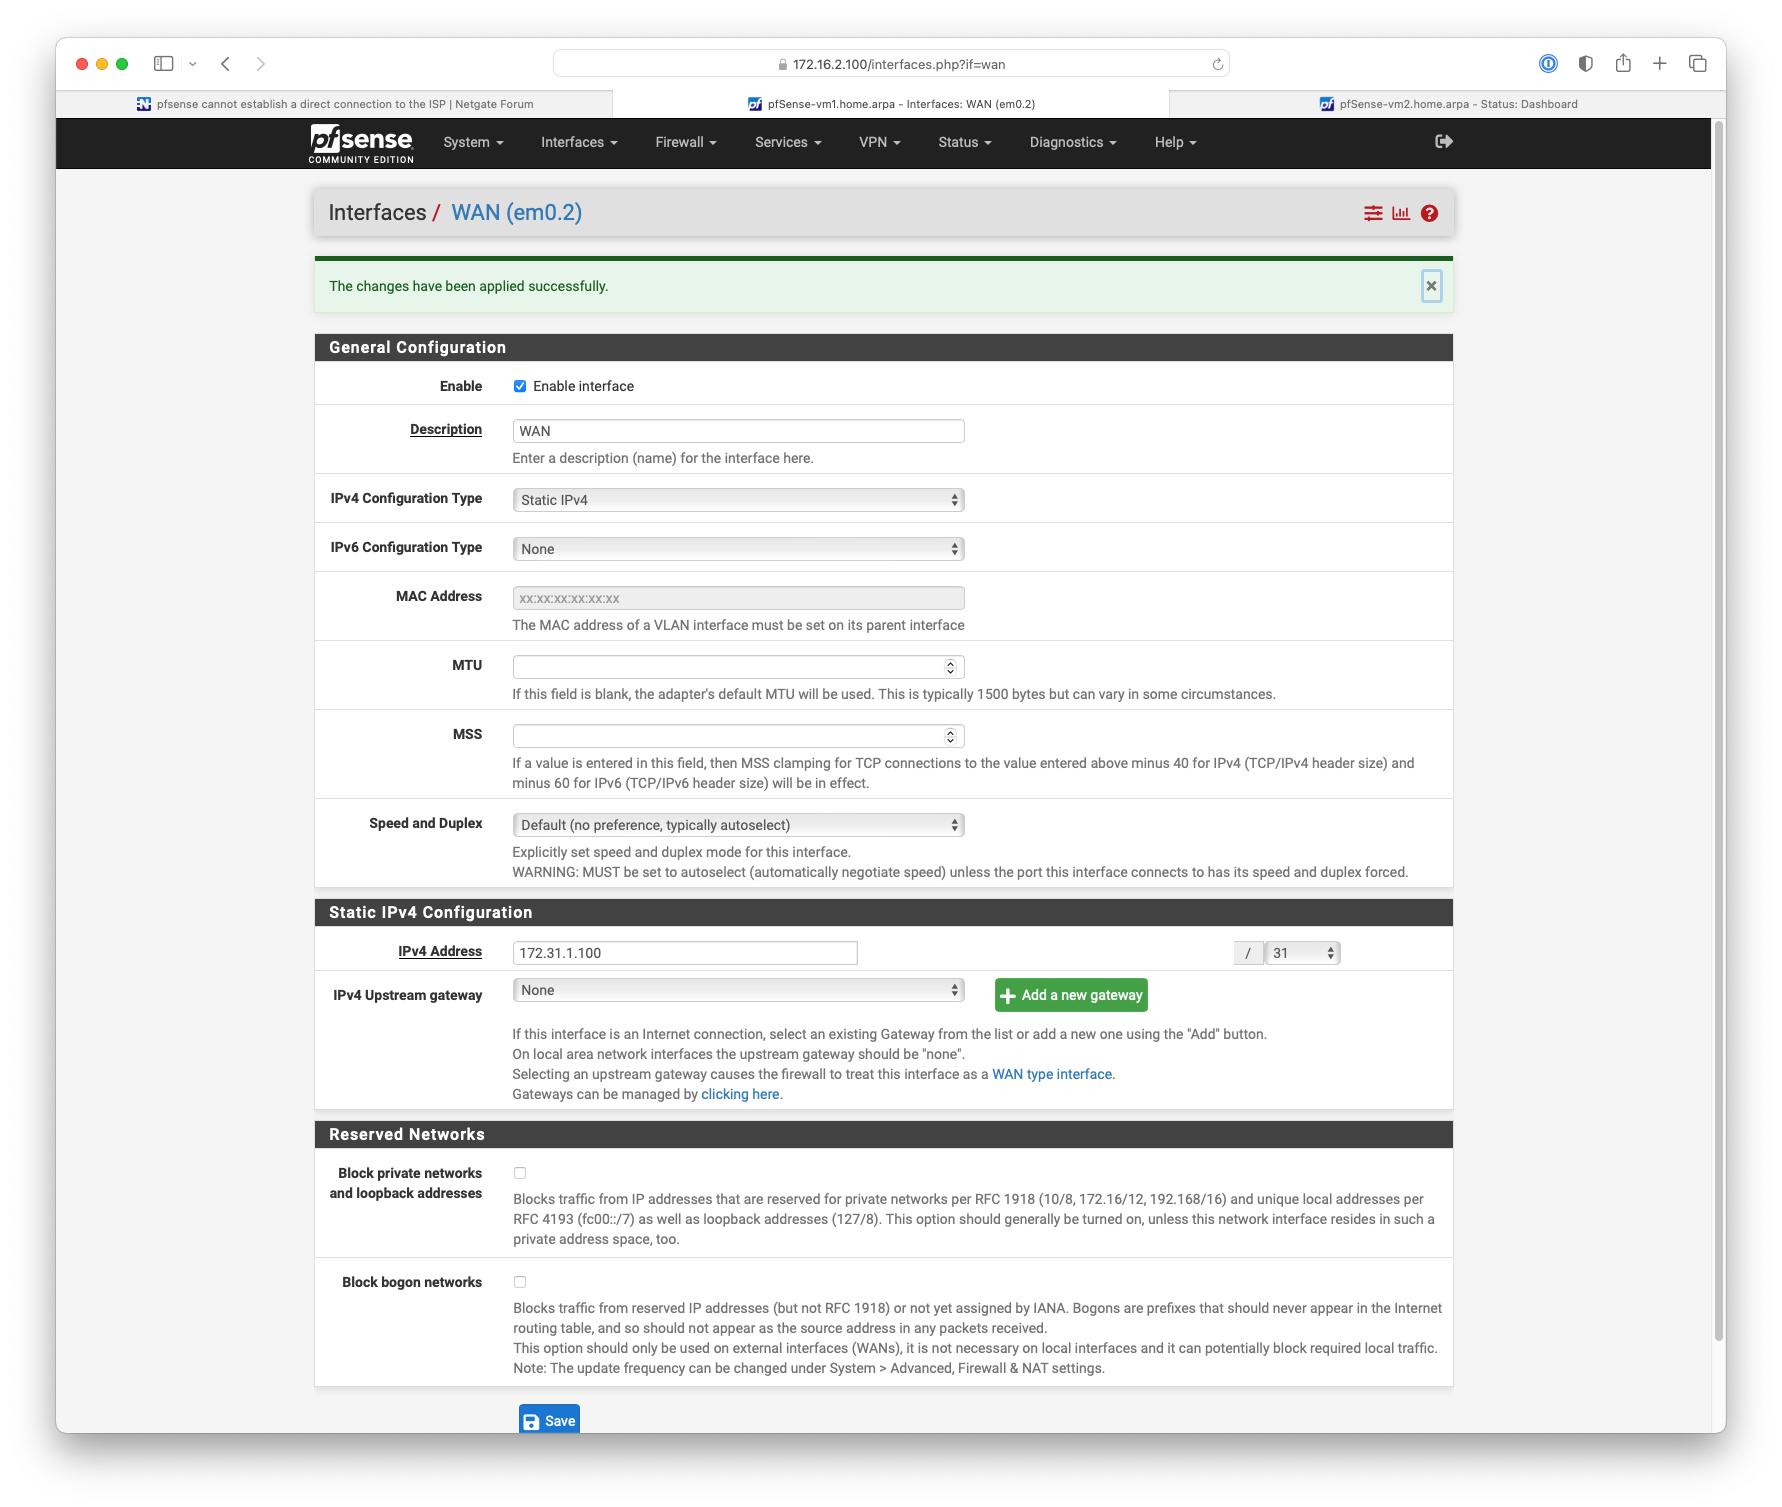
Task: Open IPv4 Upstream gateway dropdown
Action: (738, 990)
